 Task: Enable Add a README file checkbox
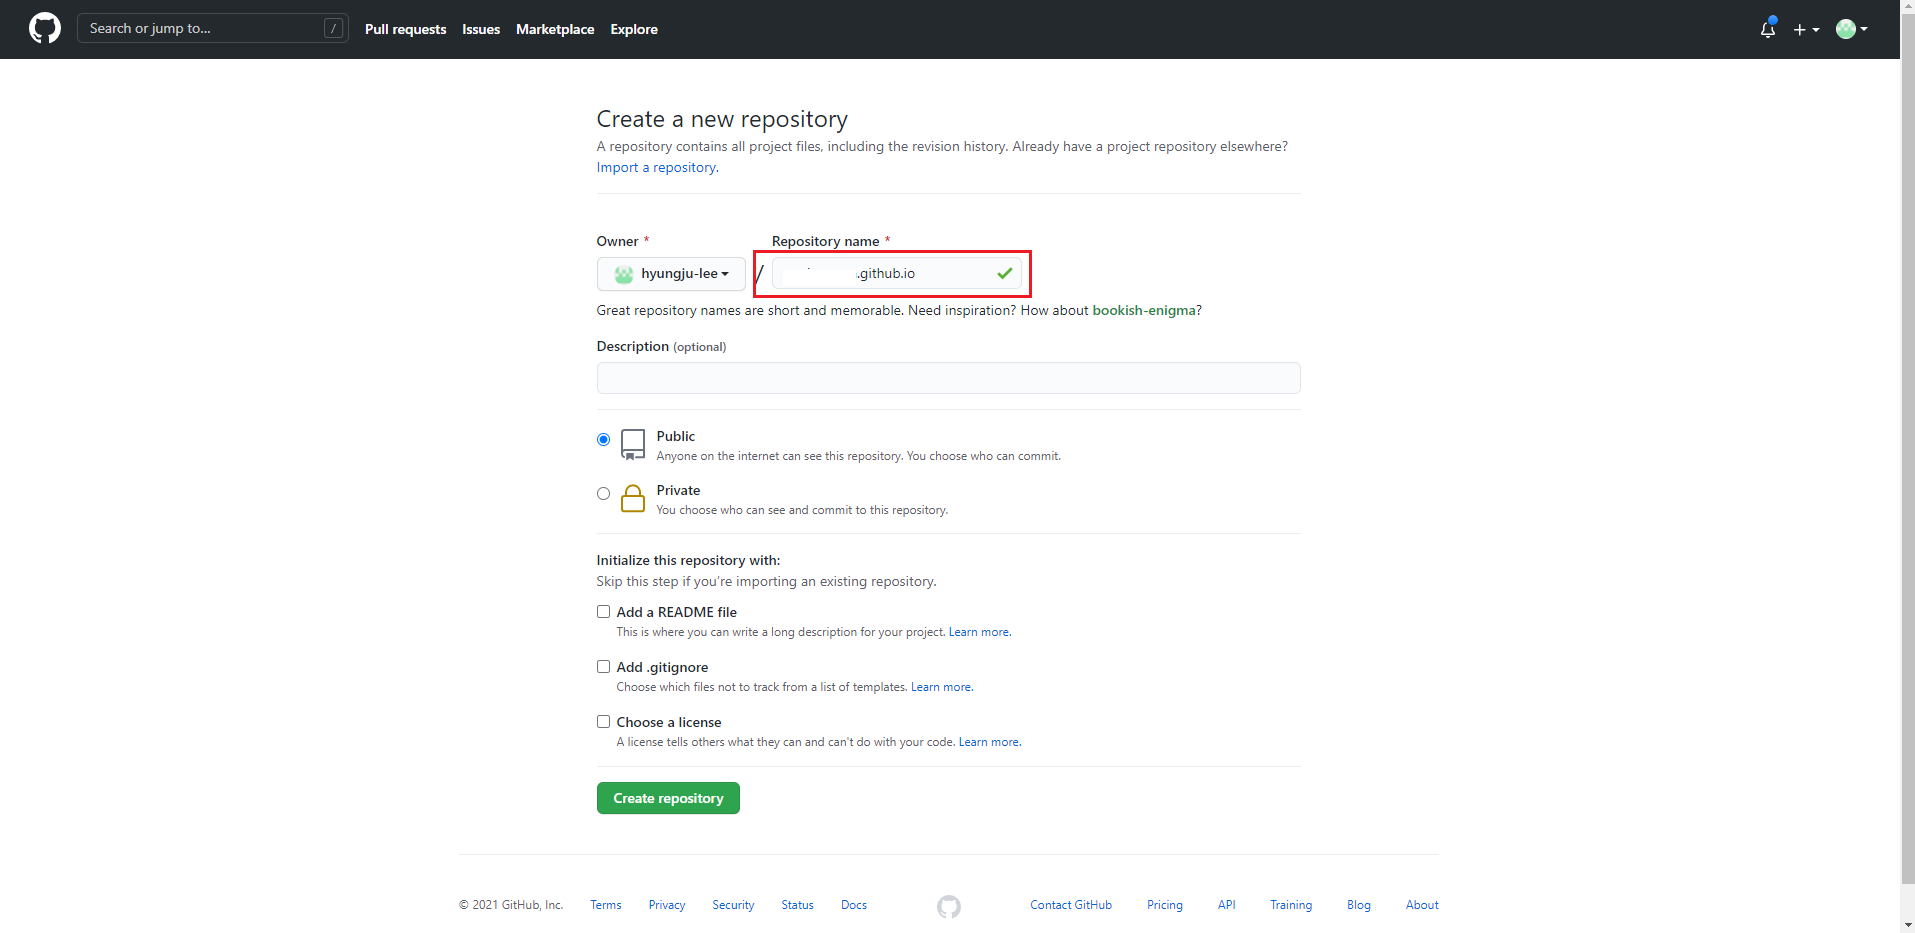[603, 612]
